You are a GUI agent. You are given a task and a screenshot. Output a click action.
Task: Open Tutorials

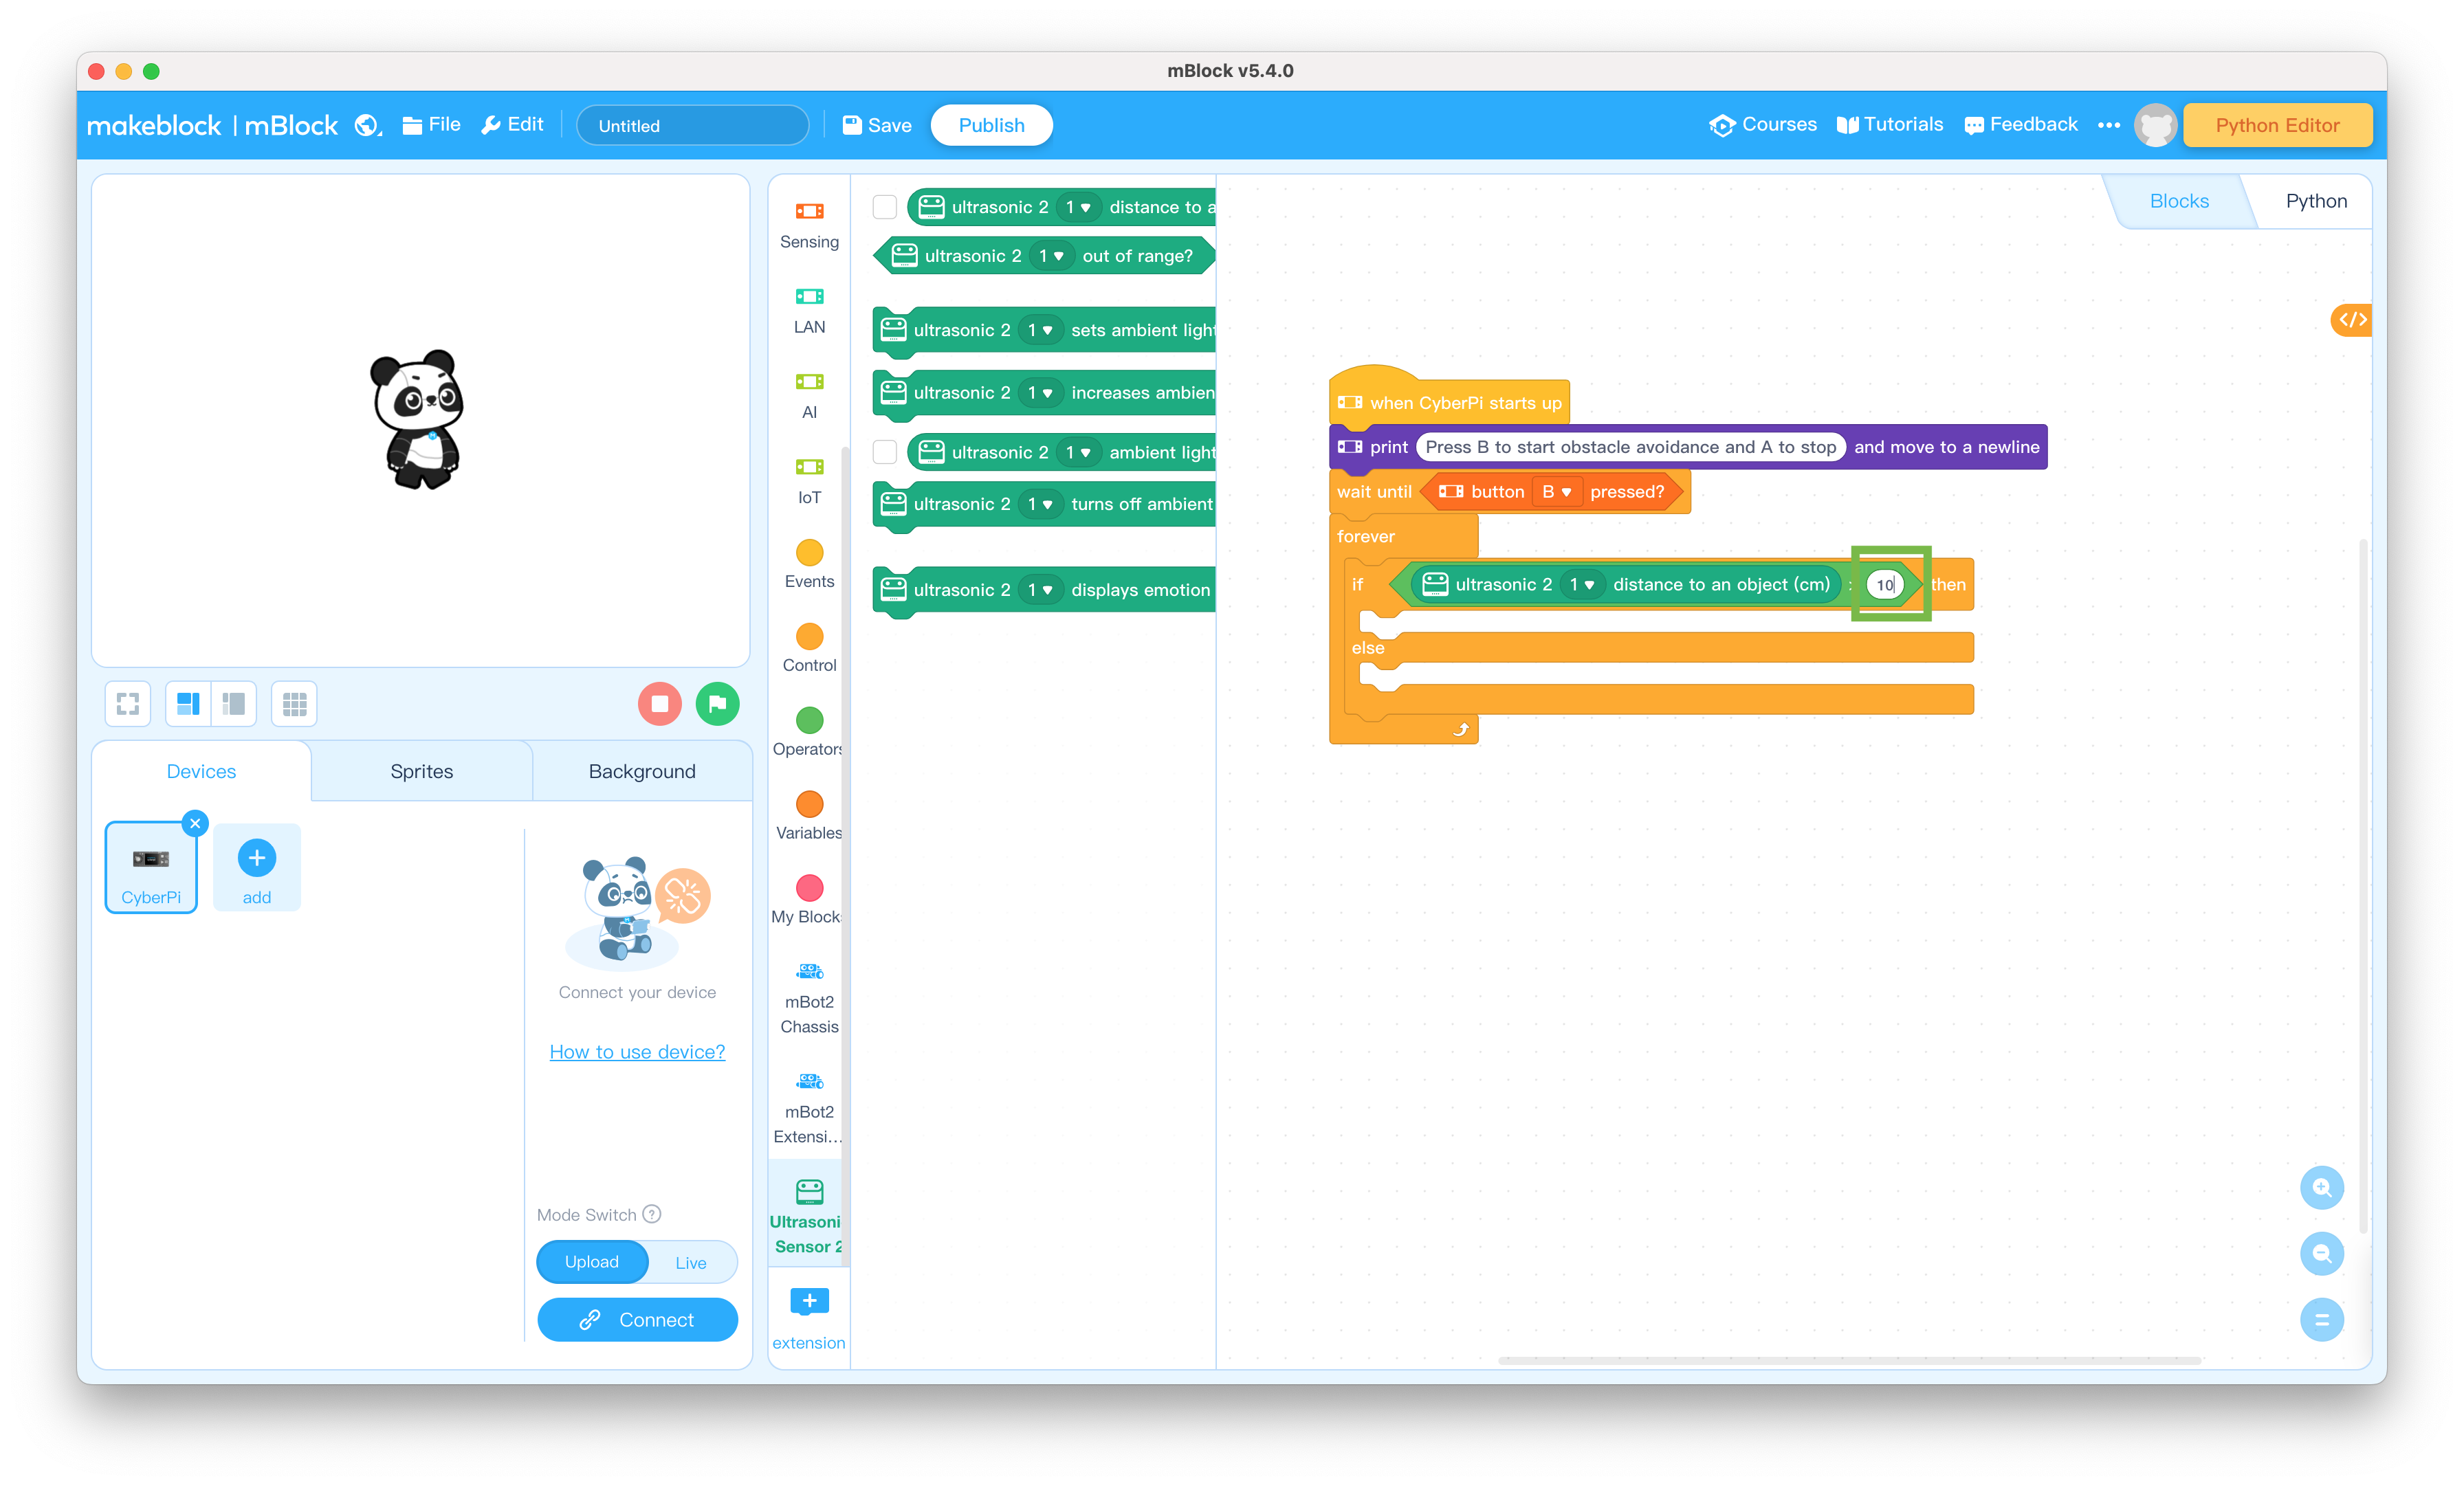coord(1890,125)
